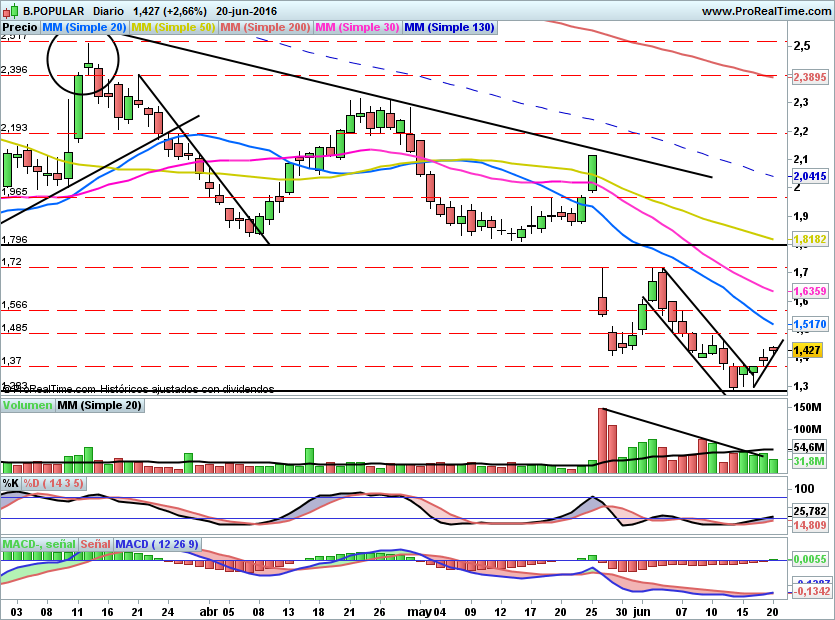Open the MACD (12 26 9) label
This screenshot has height=620, width=835.
[157, 544]
